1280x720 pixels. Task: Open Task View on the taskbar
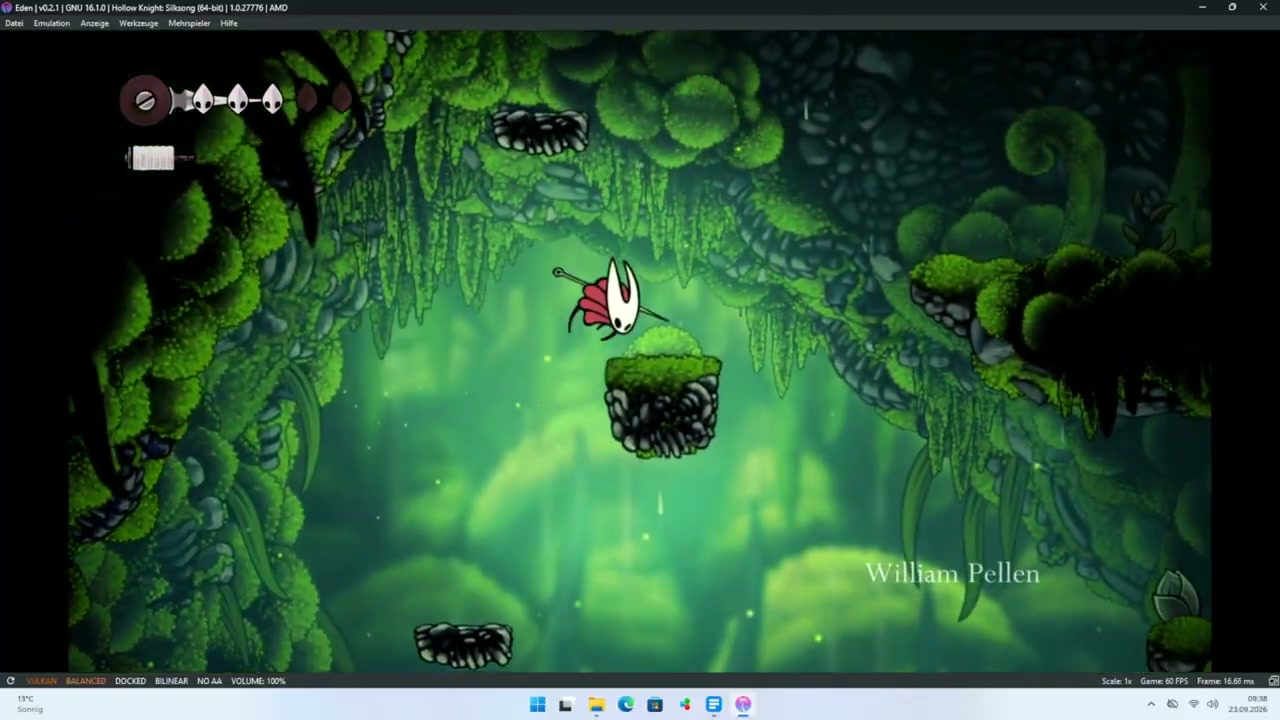click(566, 705)
